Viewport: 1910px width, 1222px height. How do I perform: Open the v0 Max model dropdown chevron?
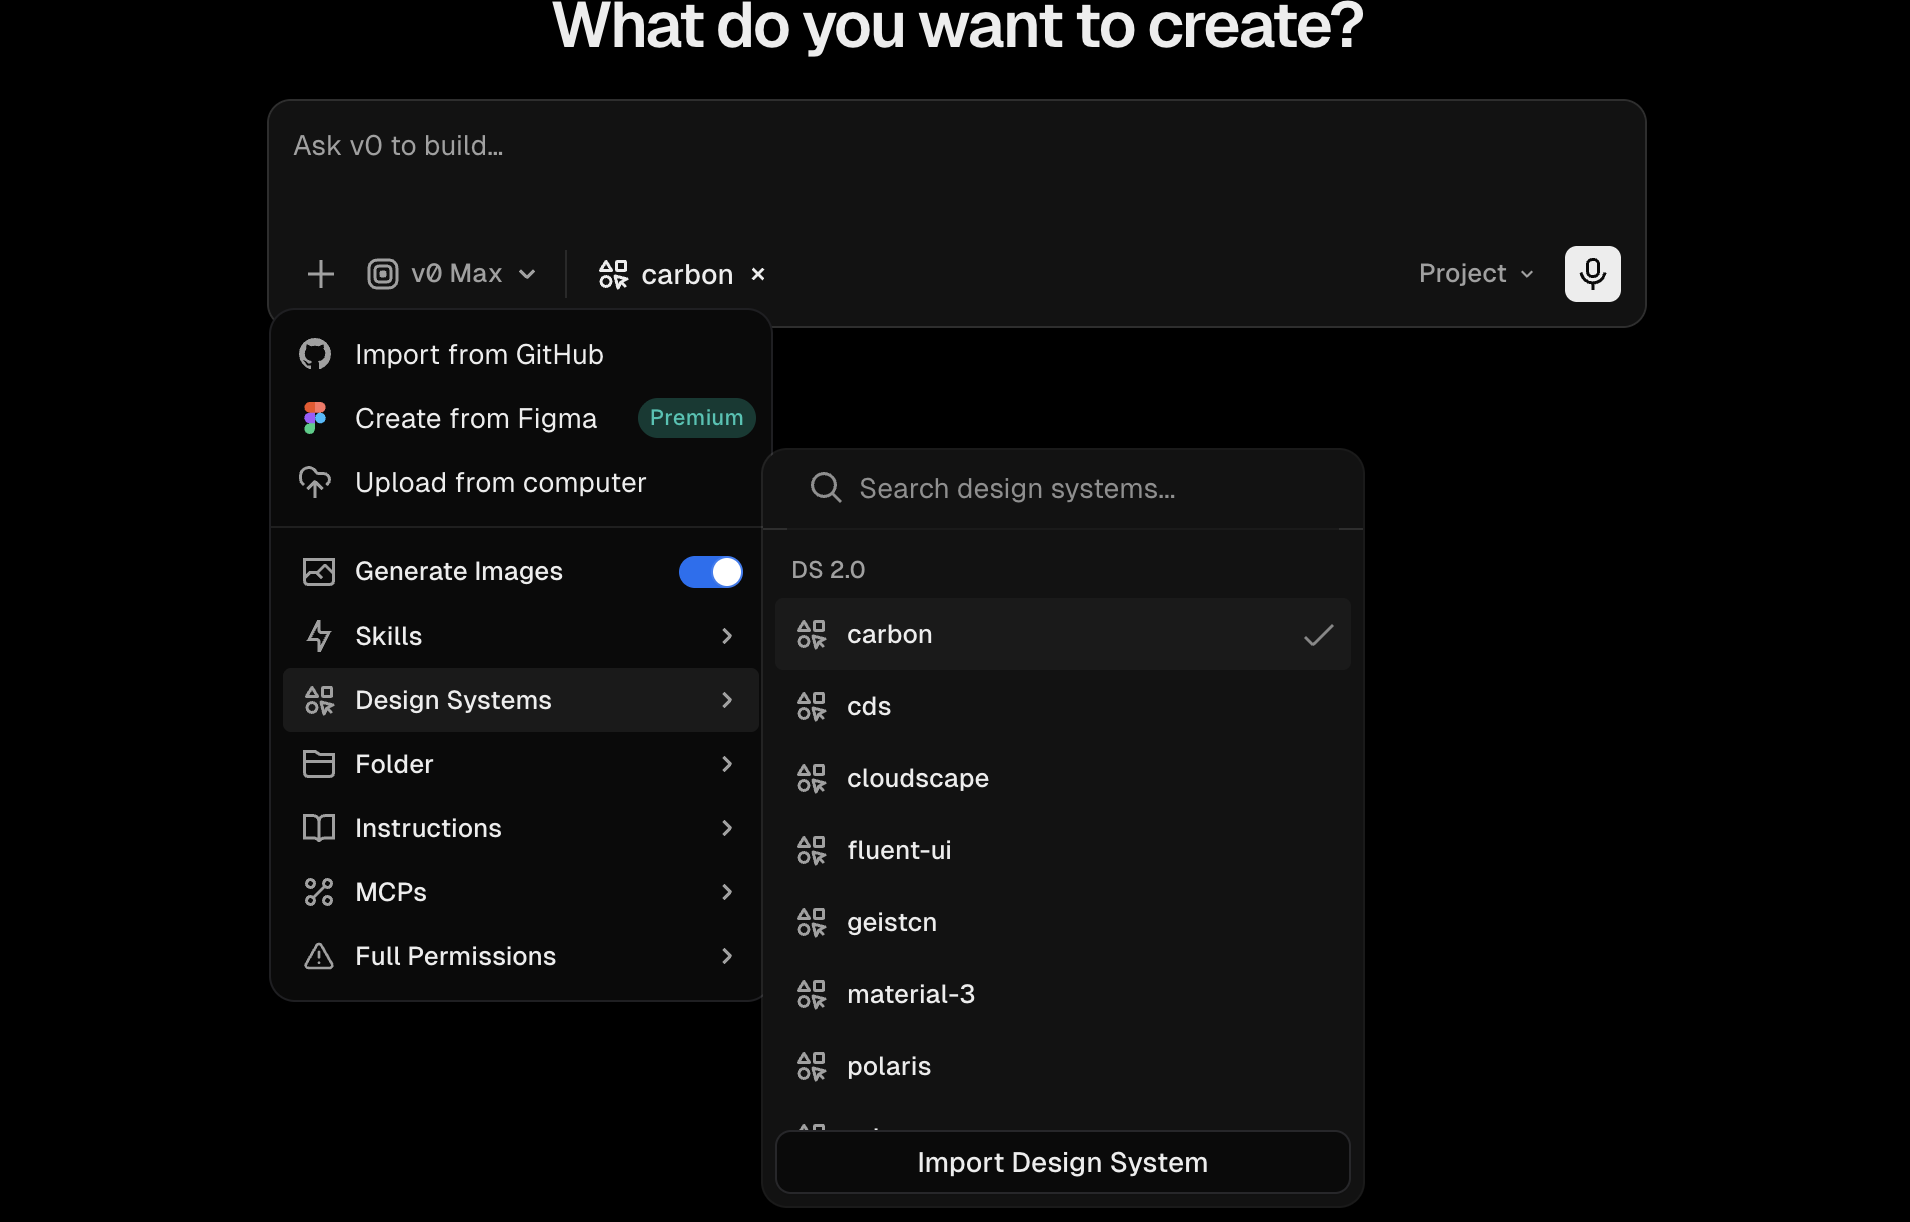tap(527, 274)
